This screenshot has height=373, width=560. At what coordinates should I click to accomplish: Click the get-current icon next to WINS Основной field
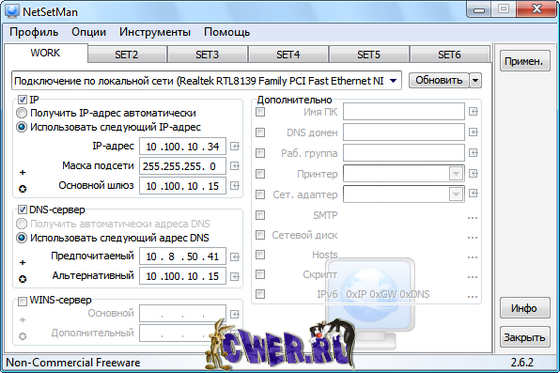pyautogui.click(x=234, y=314)
